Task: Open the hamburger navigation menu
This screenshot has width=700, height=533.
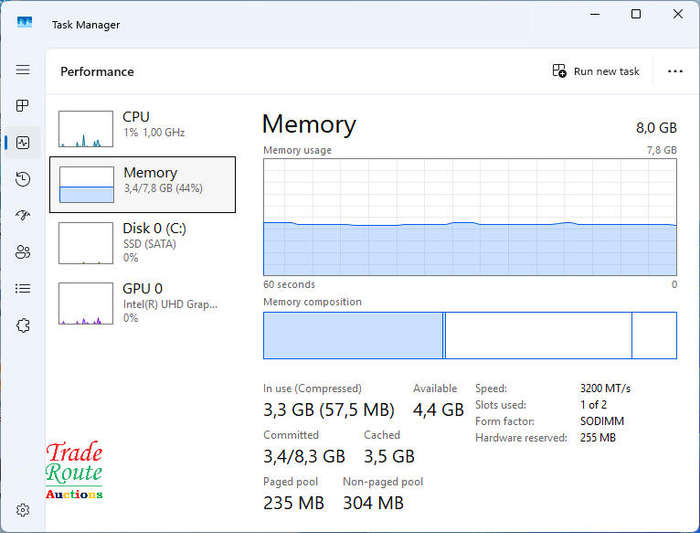Action: pos(23,70)
